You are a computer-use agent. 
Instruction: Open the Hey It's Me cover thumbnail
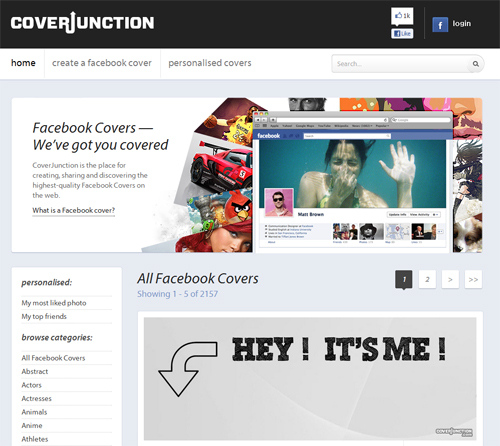coord(310,379)
